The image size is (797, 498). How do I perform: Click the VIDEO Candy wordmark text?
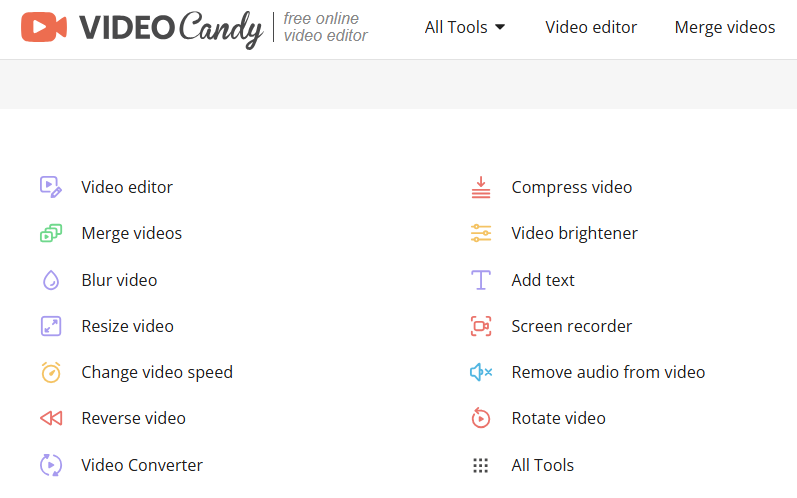pos(171,28)
